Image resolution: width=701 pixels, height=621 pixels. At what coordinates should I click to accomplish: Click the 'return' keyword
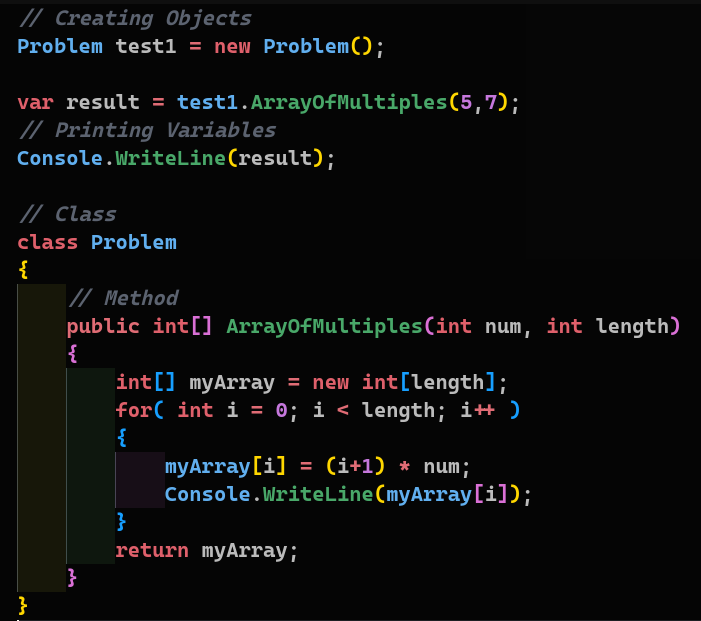[x=152, y=550]
